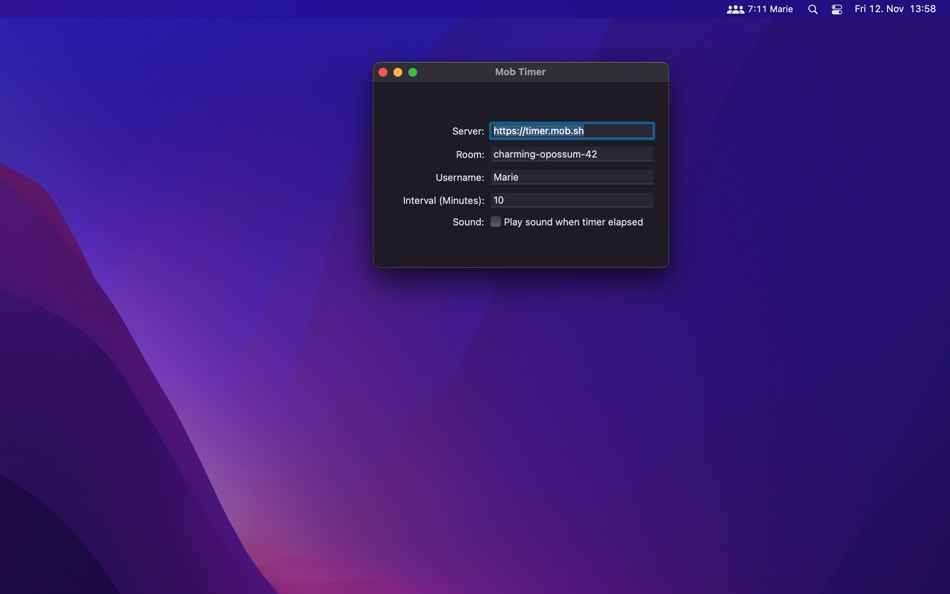The width and height of the screenshot is (950, 594).
Task: Select the Username field containing Marie
Action: (572, 177)
